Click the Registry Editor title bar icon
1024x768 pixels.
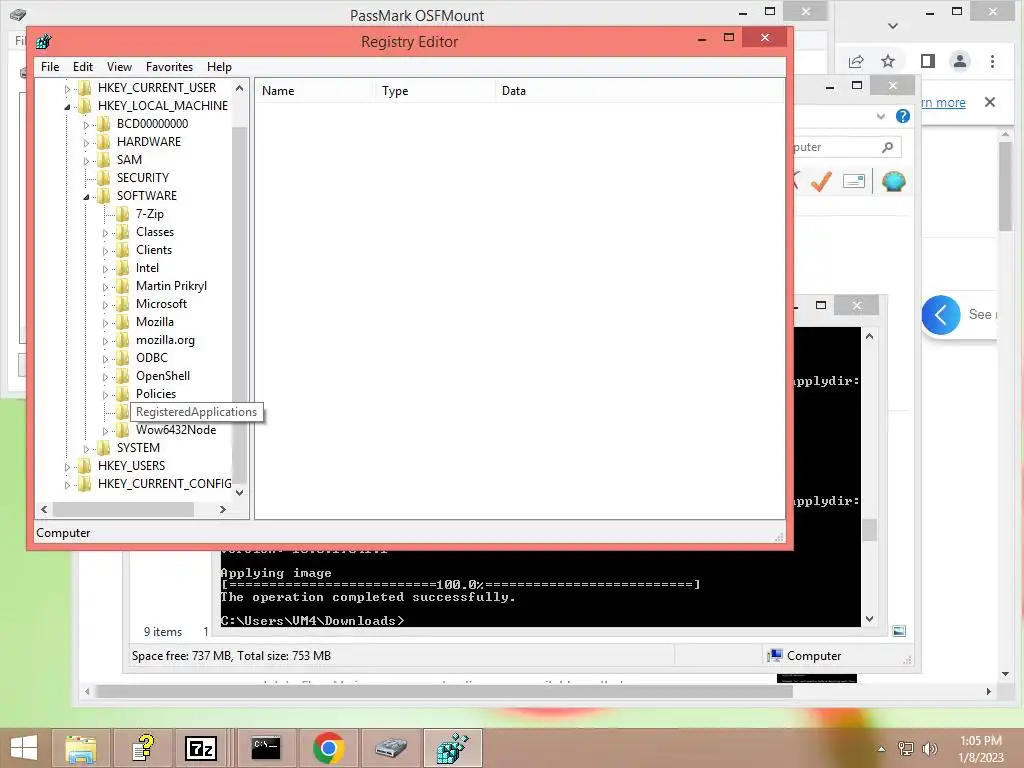pyautogui.click(x=44, y=42)
